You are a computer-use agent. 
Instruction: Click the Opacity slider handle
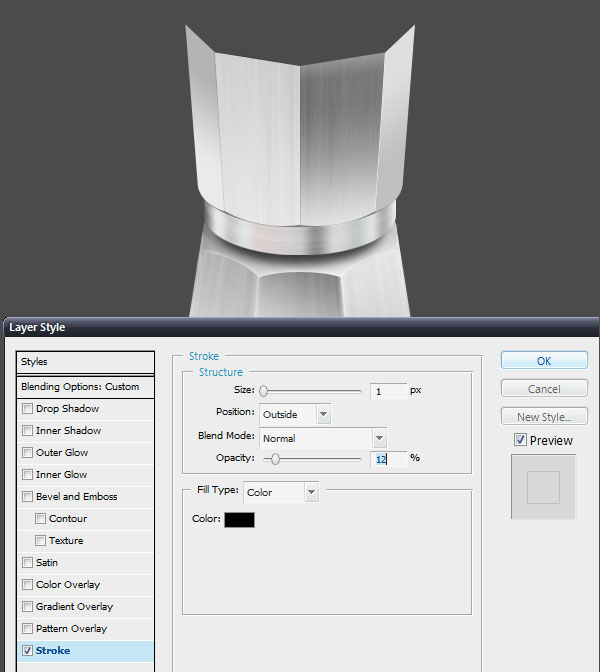[x=276, y=459]
